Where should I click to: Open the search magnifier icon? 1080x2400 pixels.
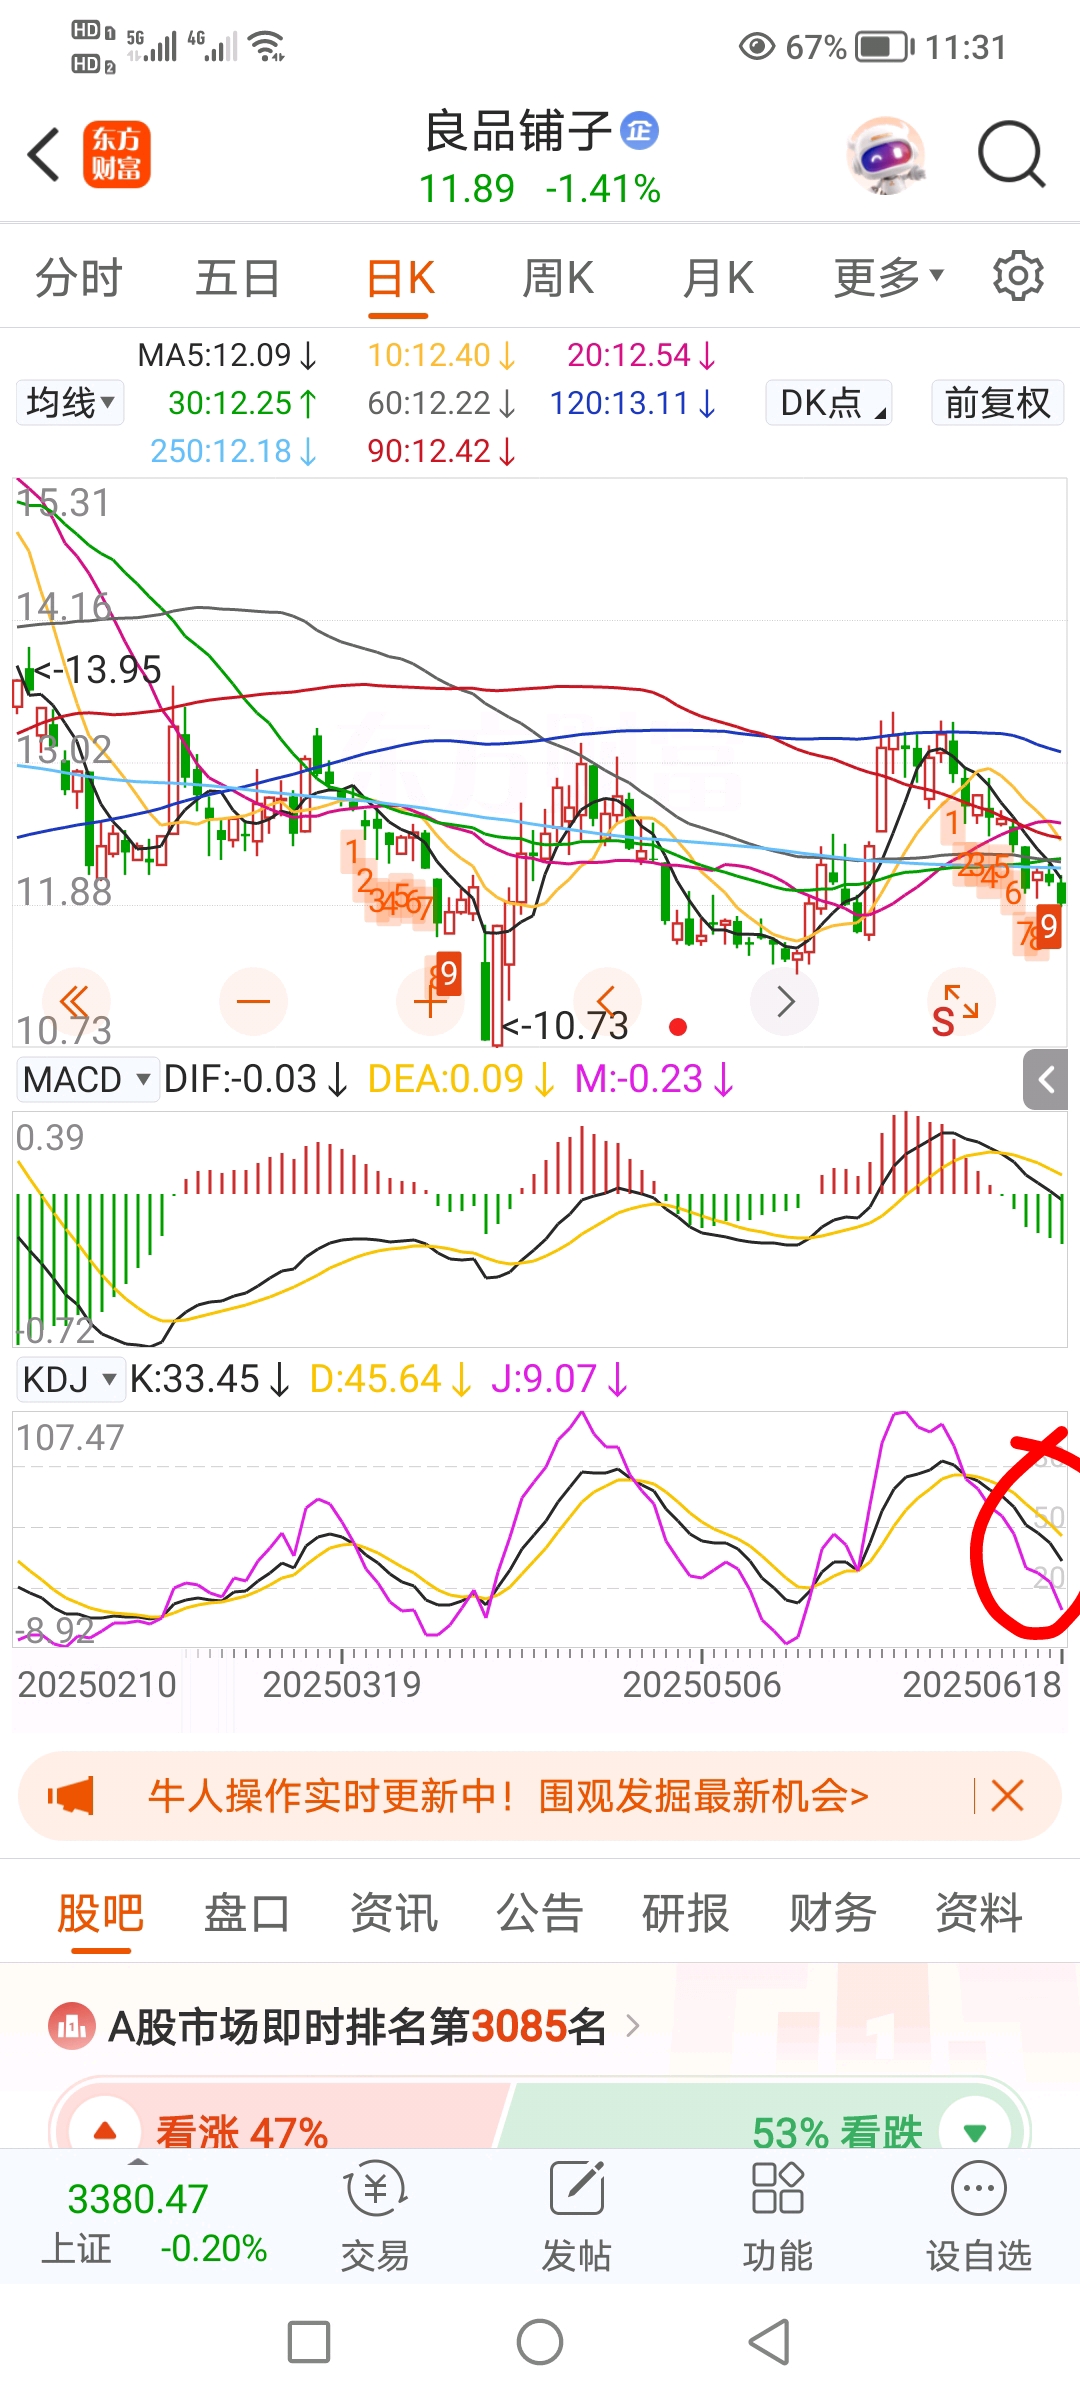pos(1011,155)
